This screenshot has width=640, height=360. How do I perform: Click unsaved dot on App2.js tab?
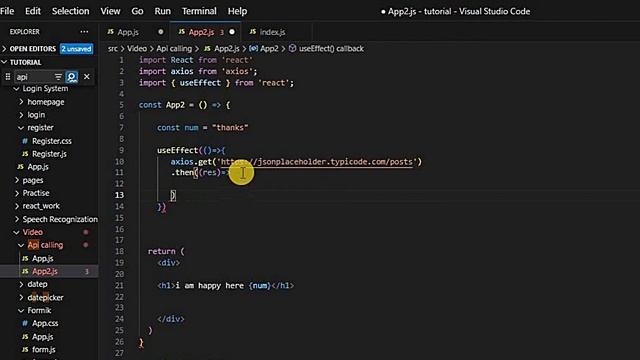[232, 32]
